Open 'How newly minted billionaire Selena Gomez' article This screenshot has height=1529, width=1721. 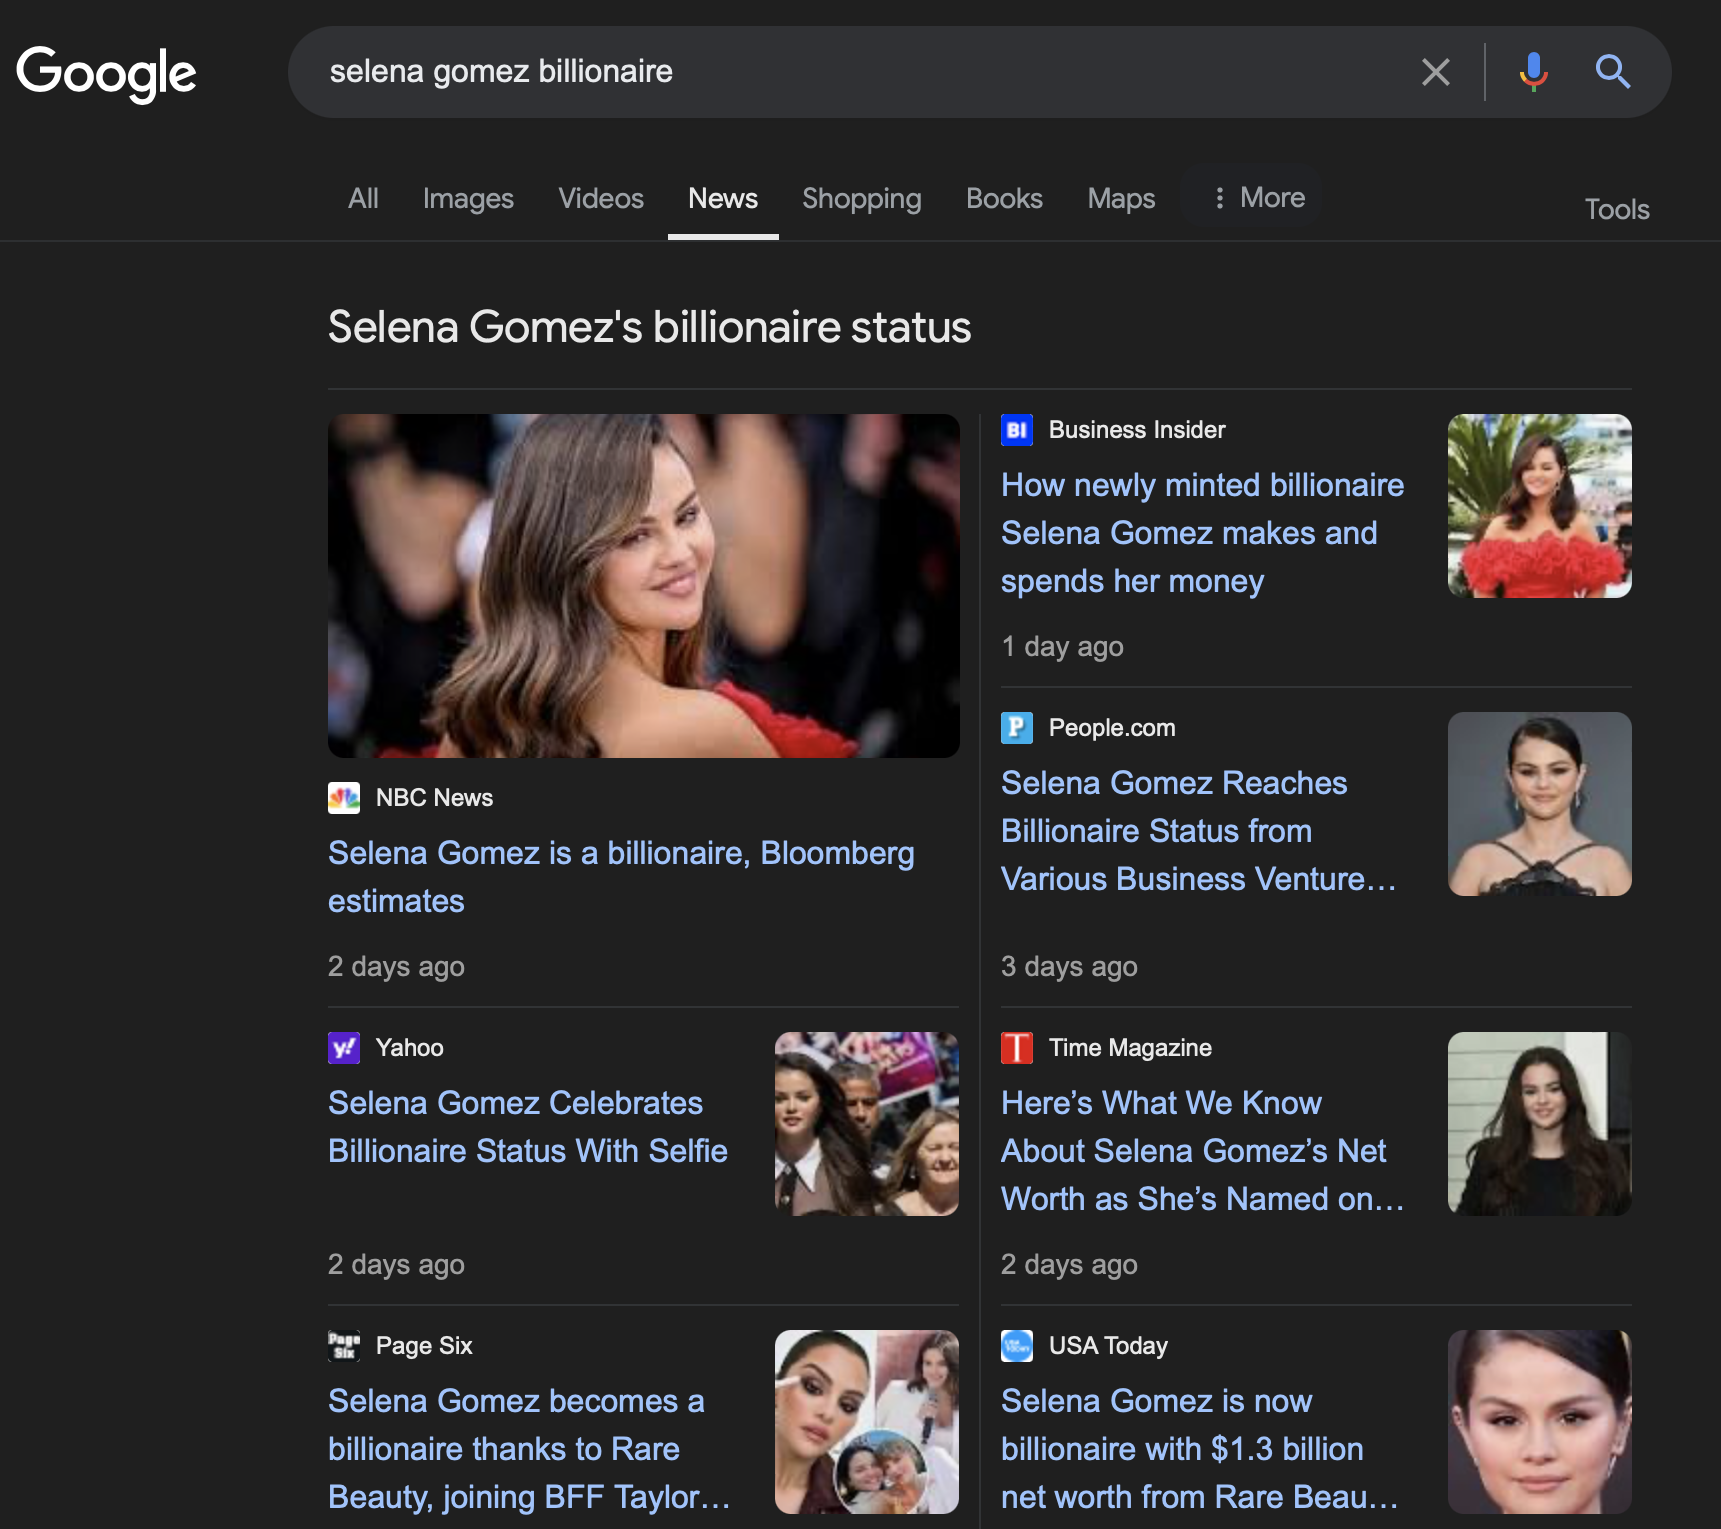(x=1202, y=533)
